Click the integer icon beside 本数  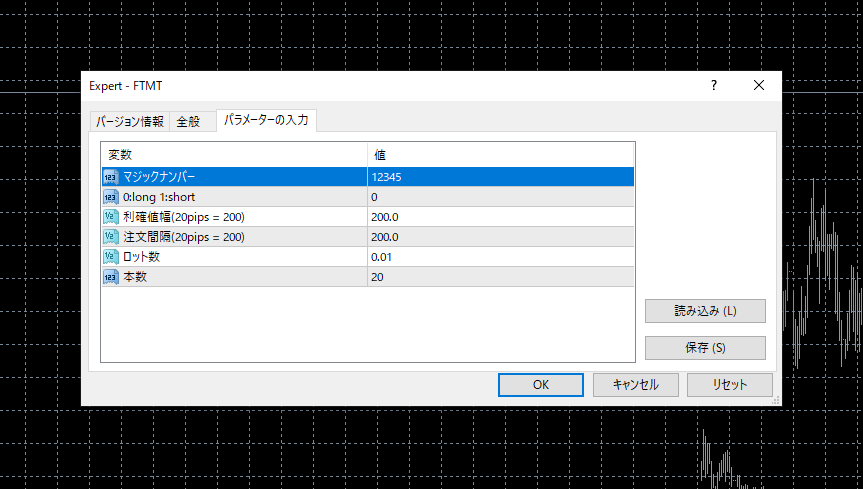tap(110, 277)
